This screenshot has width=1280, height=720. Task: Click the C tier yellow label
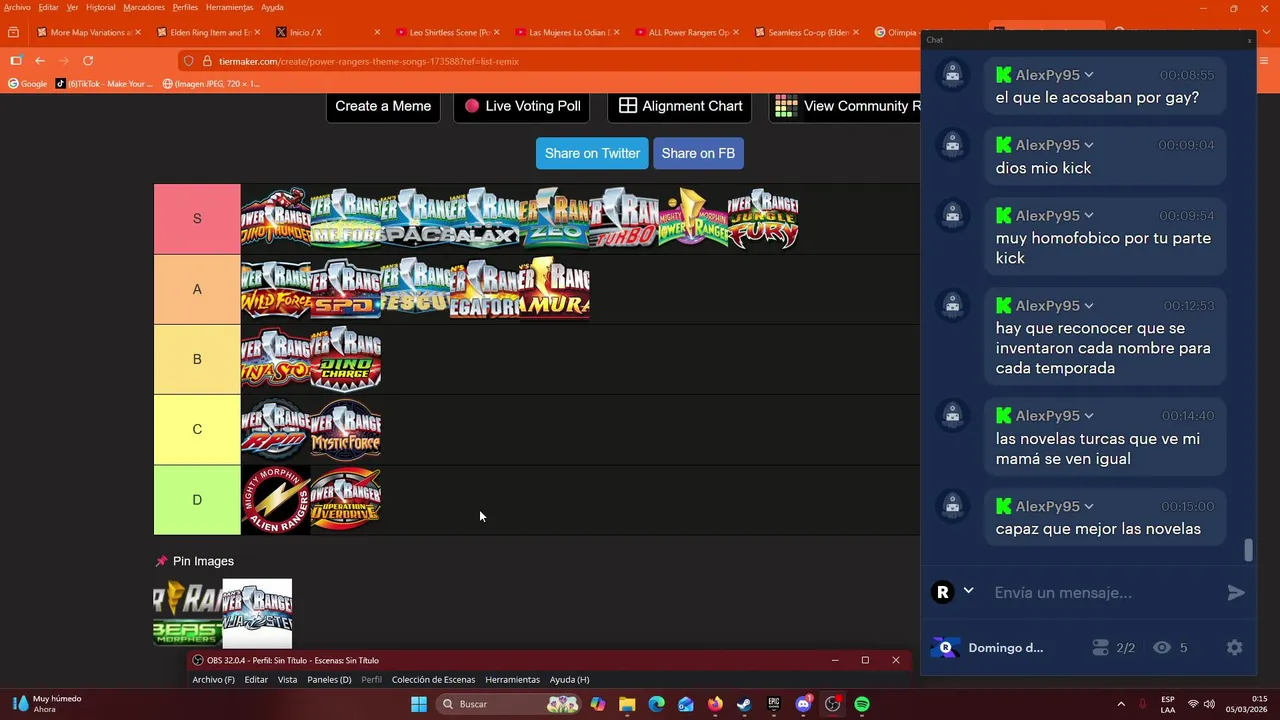pyautogui.click(x=197, y=429)
